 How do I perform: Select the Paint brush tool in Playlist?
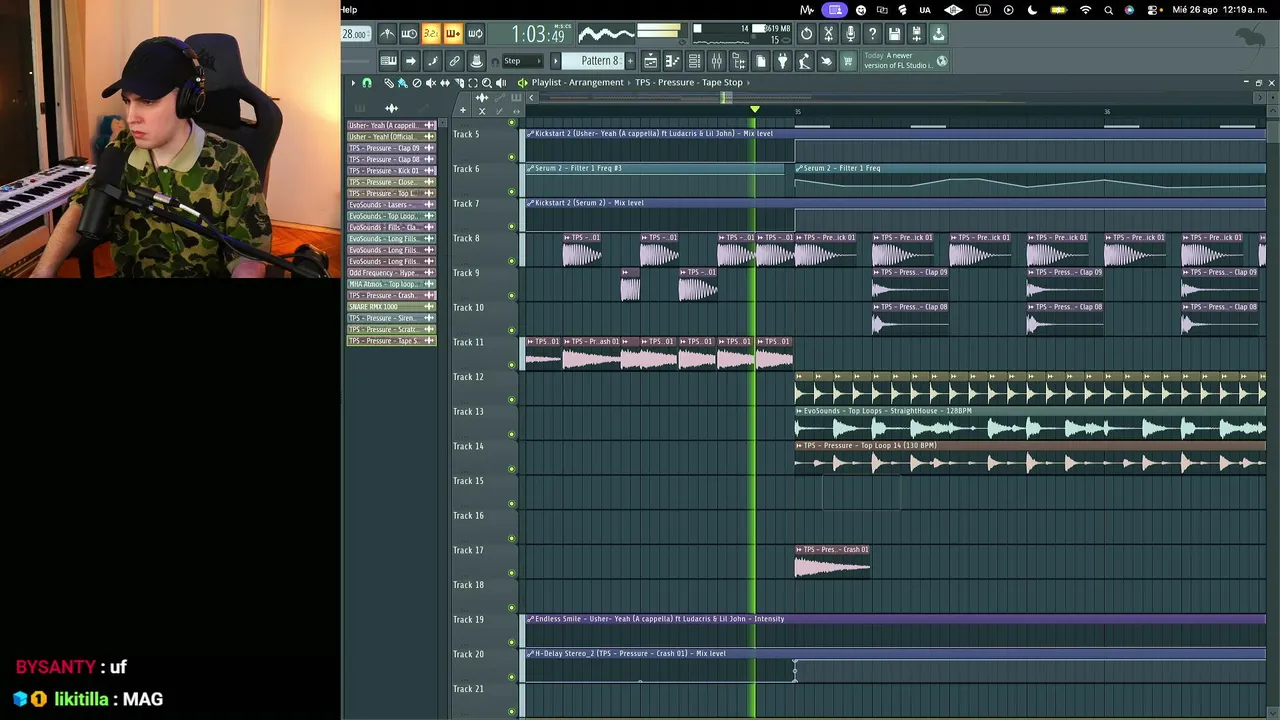pyautogui.click(x=403, y=83)
